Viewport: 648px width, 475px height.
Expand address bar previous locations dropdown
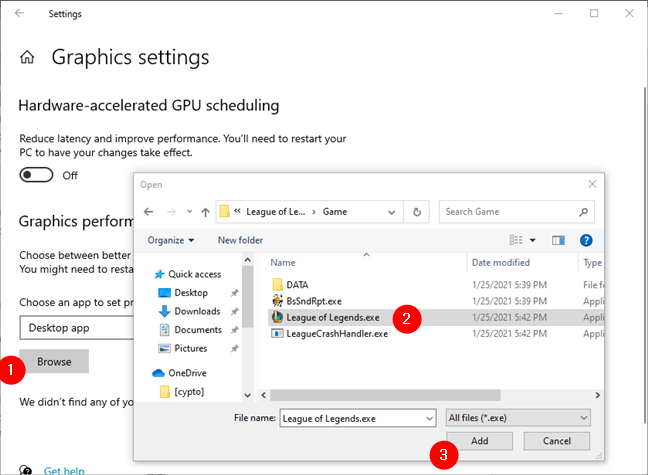pyautogui.click(x=391, y=212)
